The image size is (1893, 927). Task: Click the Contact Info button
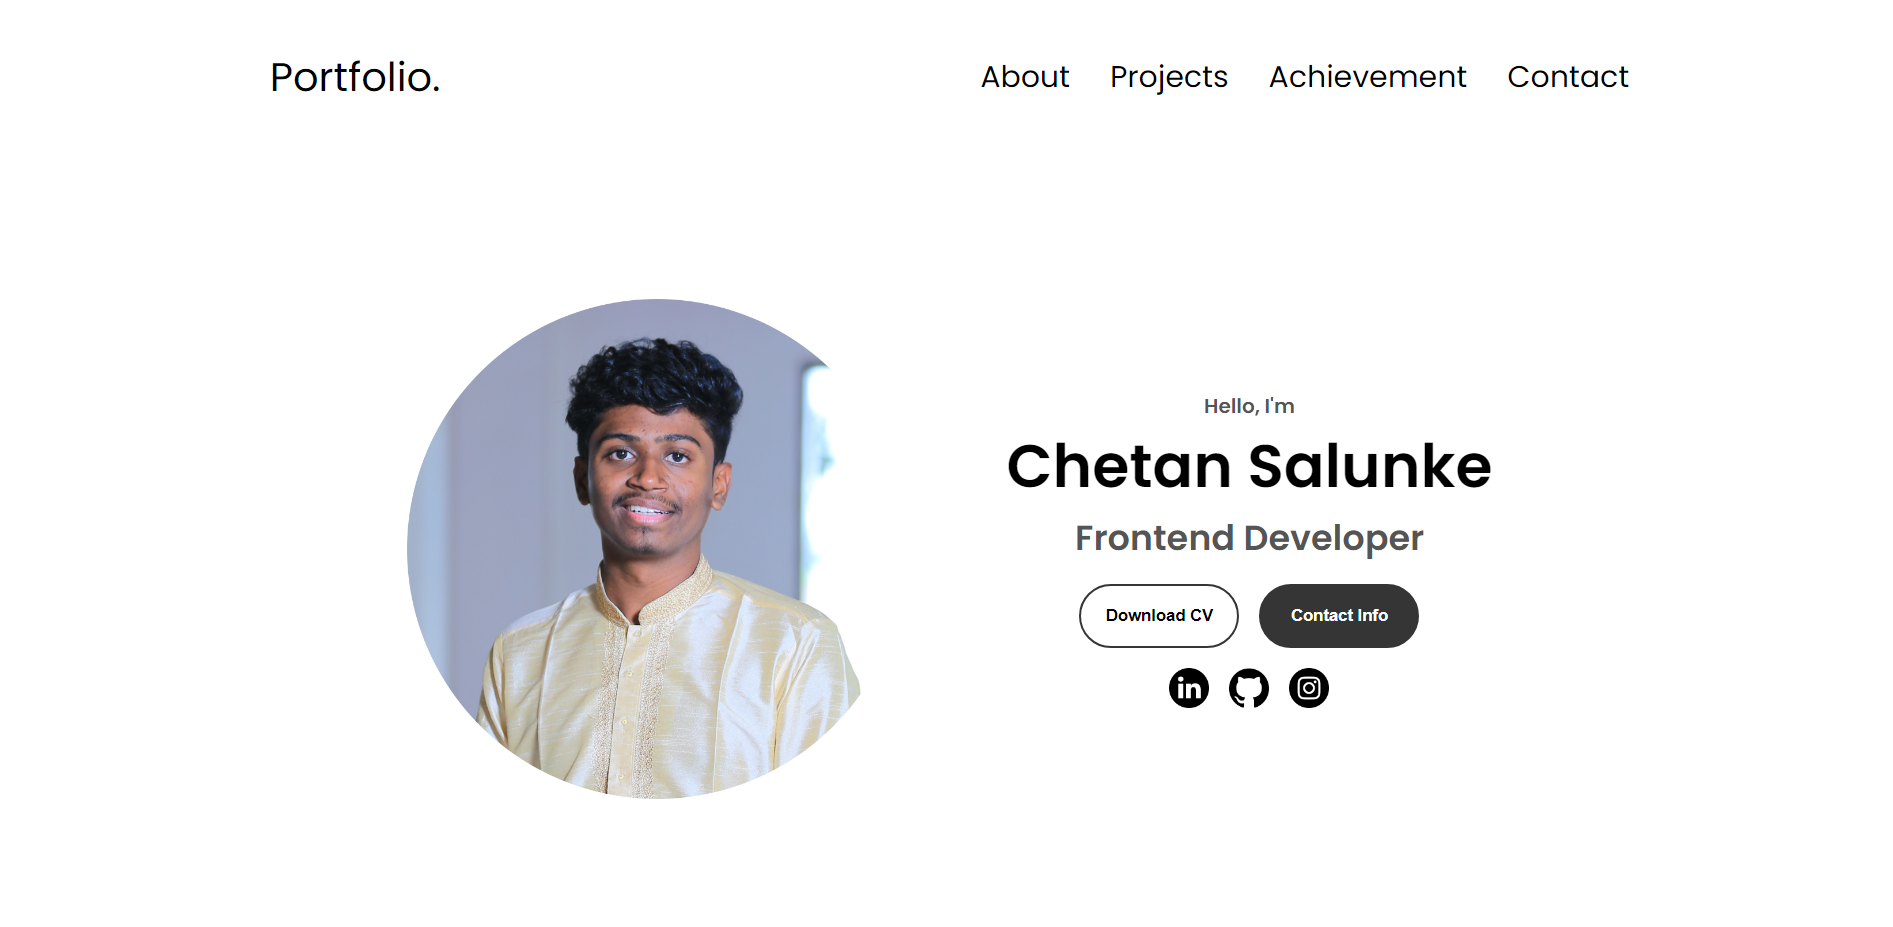click(x=1338, y=616)
